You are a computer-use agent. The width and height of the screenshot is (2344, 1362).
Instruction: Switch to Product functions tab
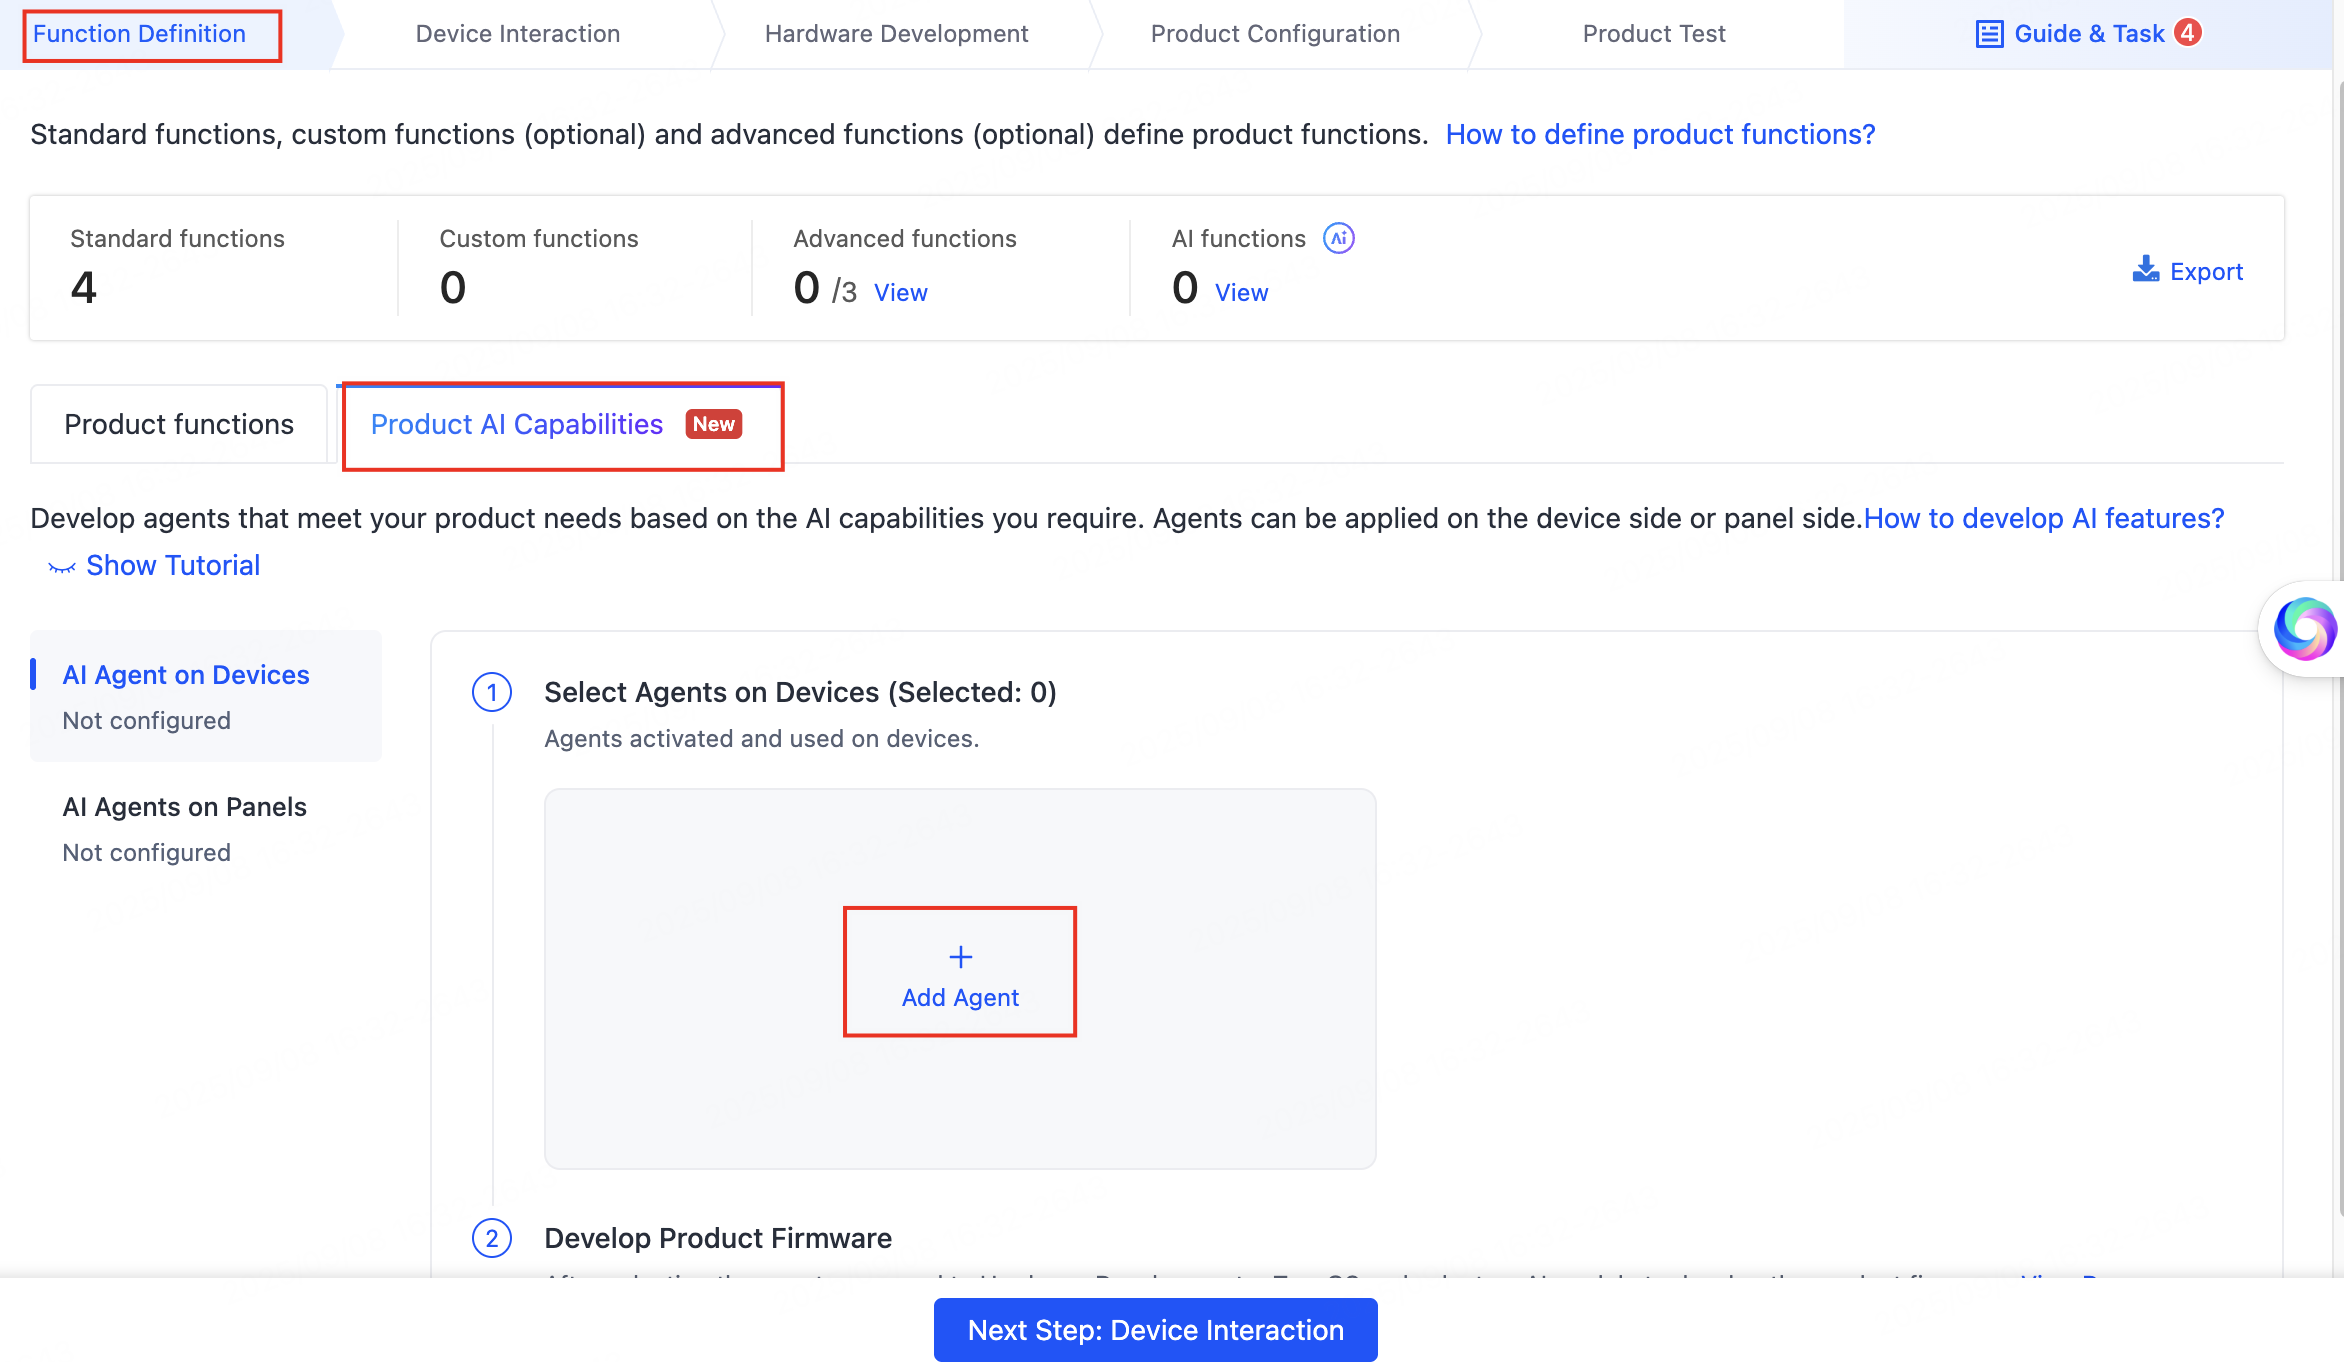tap(179, 424)
